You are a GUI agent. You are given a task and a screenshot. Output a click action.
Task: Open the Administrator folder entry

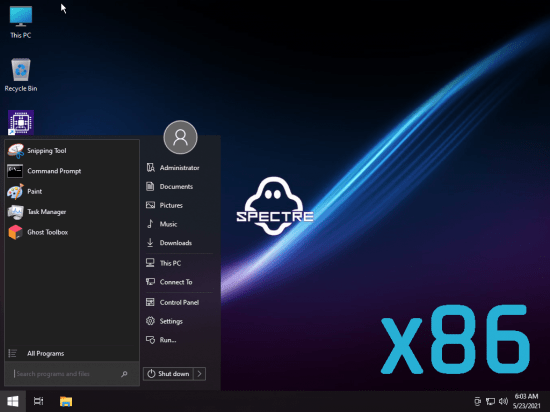pos(179,168)
